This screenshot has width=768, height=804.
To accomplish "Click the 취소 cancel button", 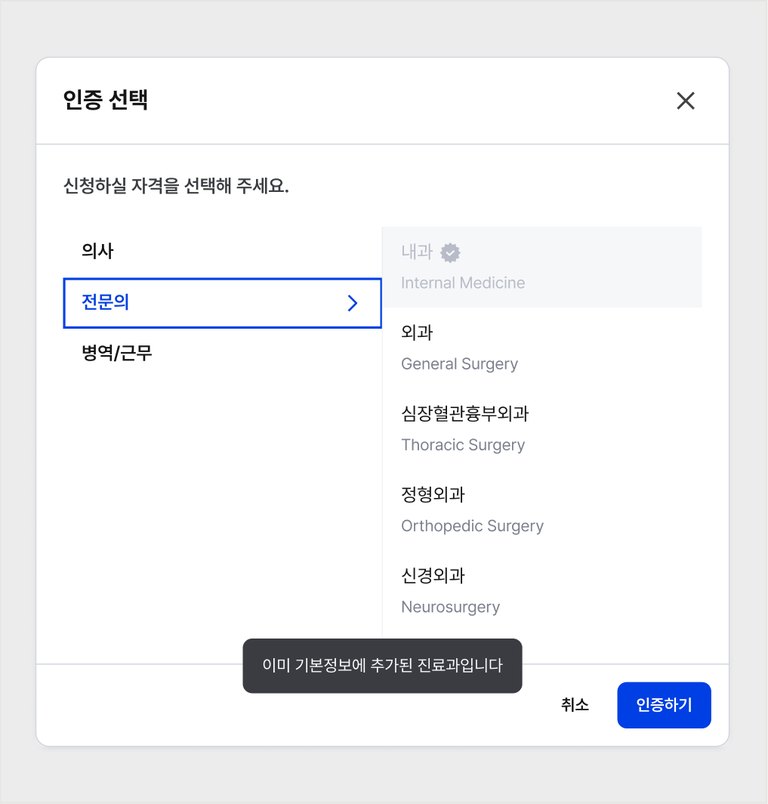I will (x=575, y=705).
